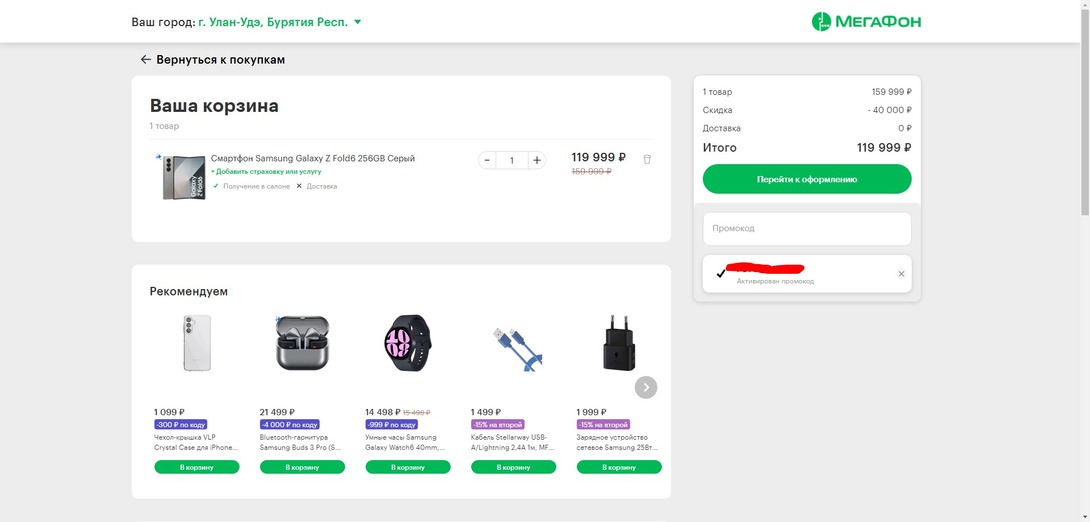Open the Samsung Buds 3 Pro image
The height and width of the screenshot is (522, 1090).
[302, 345]
